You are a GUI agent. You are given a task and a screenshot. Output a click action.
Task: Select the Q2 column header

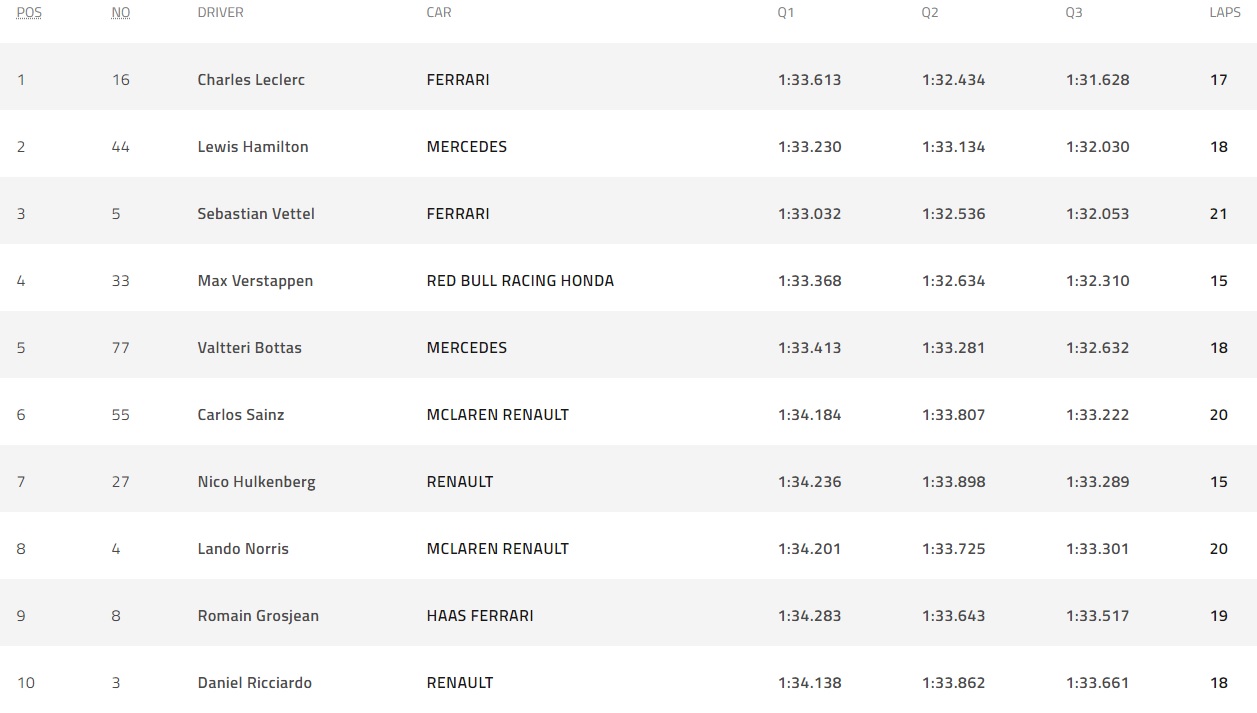coord(930,13)
